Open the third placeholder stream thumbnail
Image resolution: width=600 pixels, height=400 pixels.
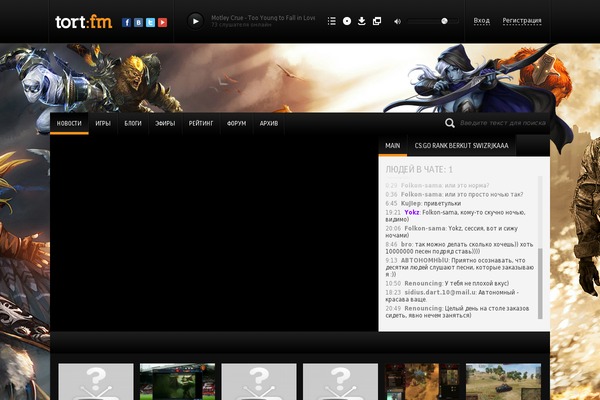click(259, 382)
